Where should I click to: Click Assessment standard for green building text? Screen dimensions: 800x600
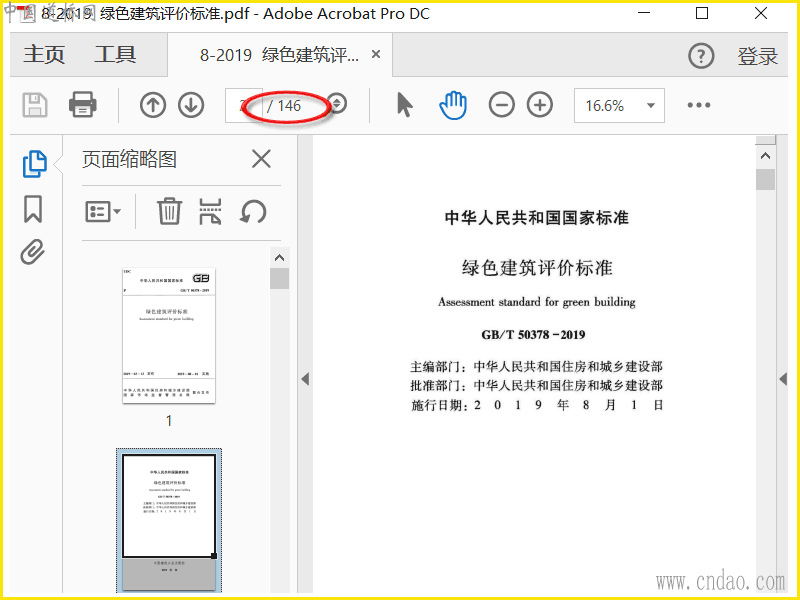pos(537,302)
